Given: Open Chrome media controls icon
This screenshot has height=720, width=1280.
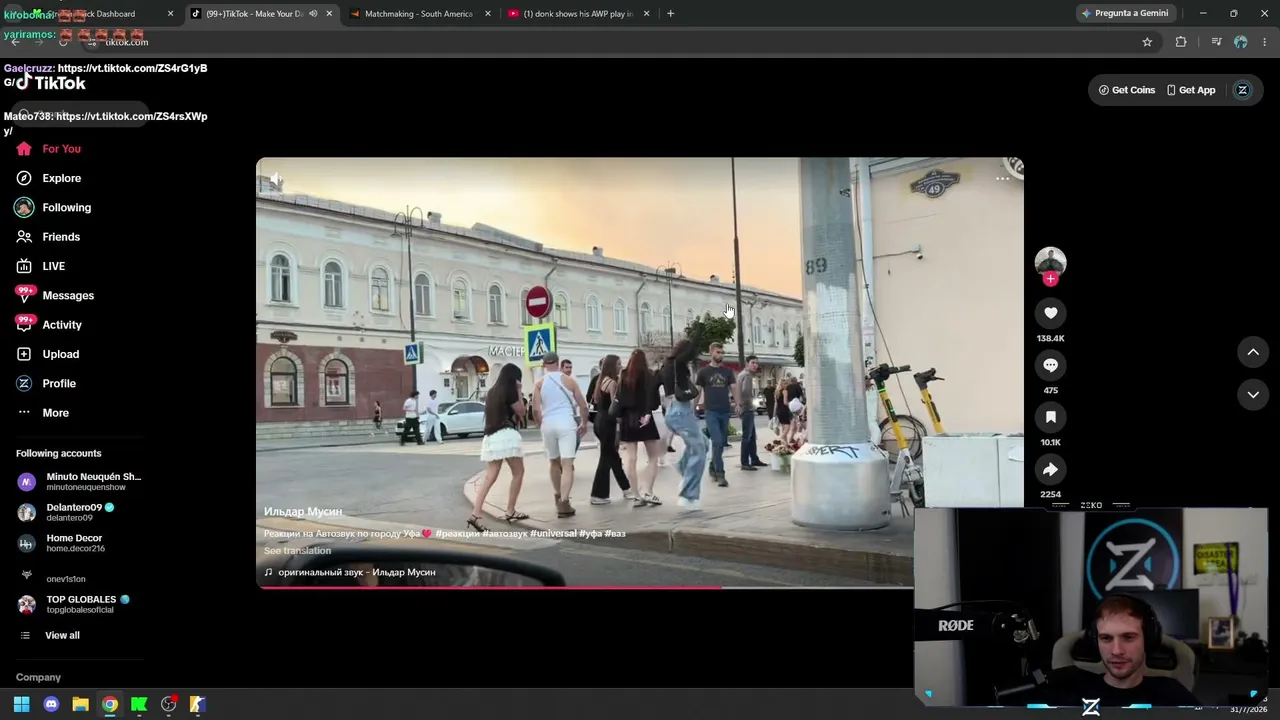Looking at the screenshot, I should [1216, 42].
